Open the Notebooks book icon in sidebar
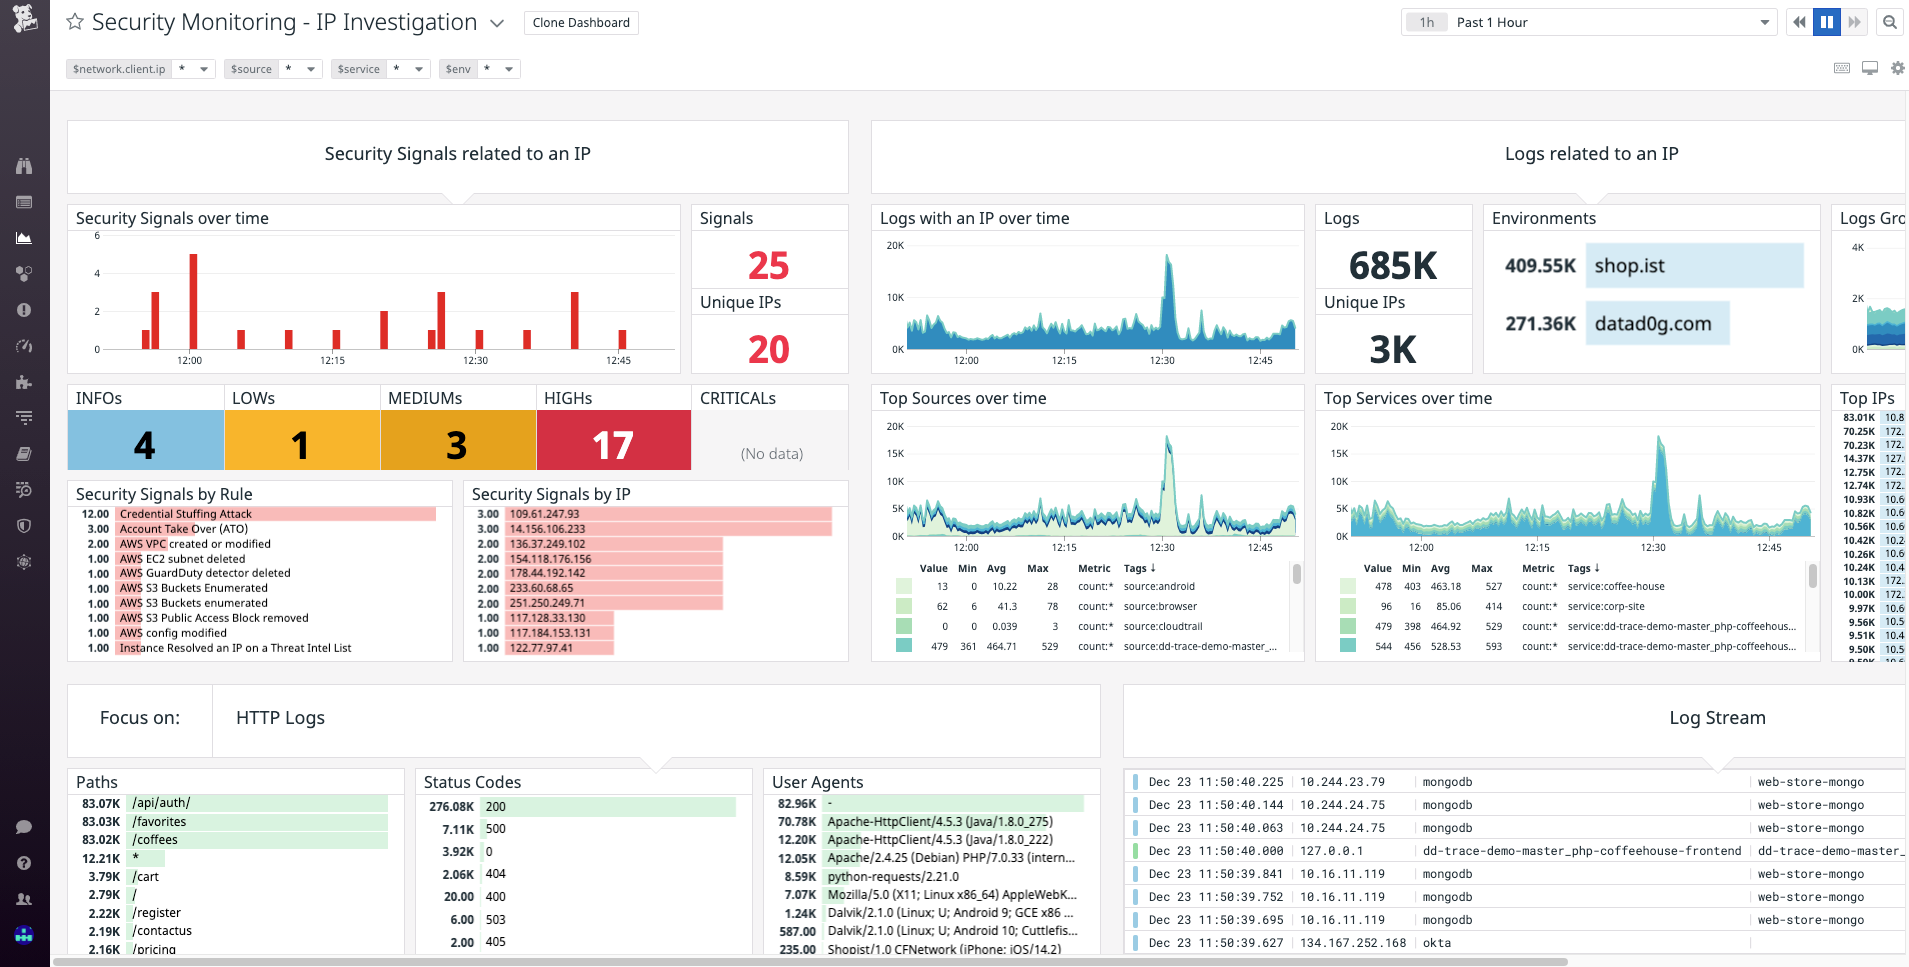 (x=23, y=453)
